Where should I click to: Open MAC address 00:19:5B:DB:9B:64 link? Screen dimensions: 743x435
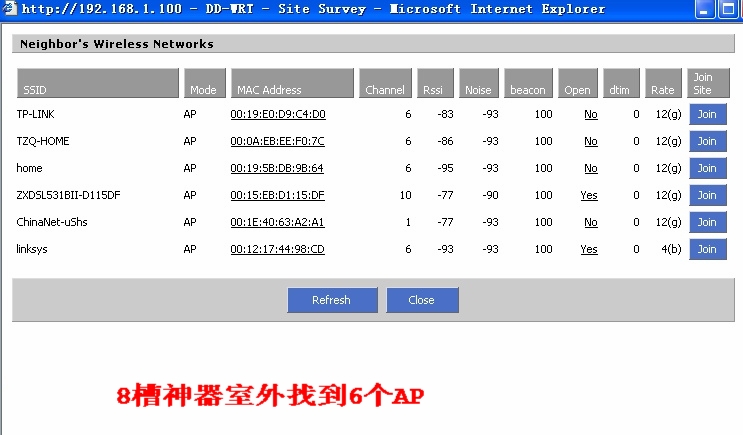coord(277,168)
